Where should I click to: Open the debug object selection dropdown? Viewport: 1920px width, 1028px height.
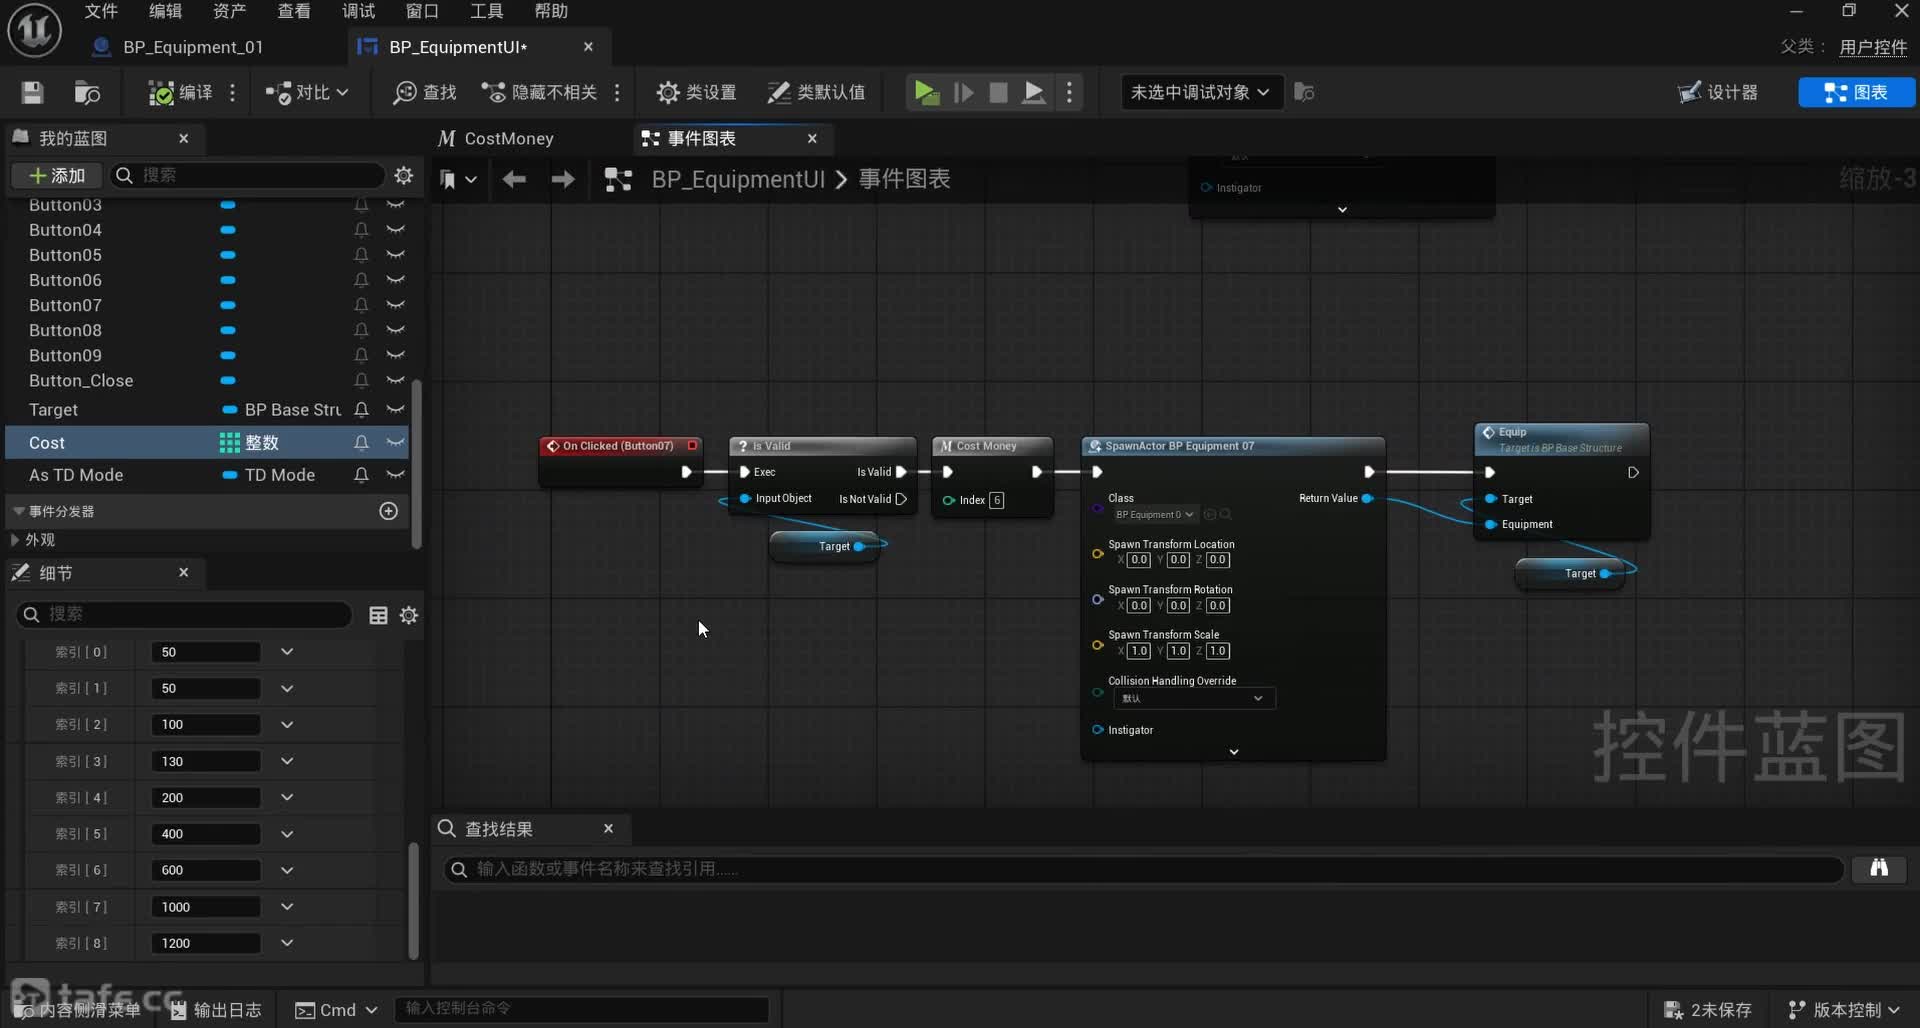click(x=1200, y=93)
